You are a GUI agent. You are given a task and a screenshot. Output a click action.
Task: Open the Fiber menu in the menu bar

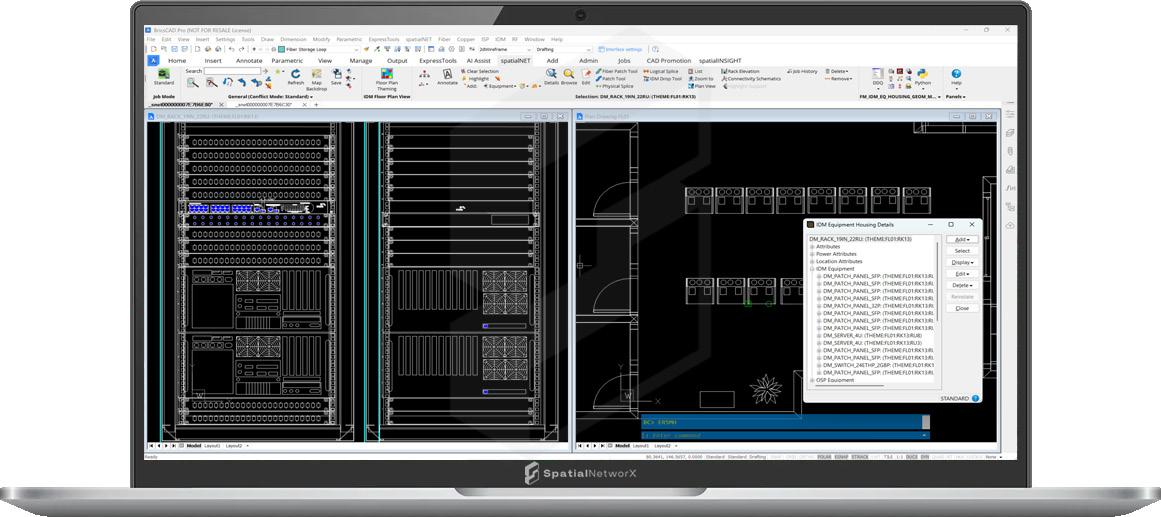(444, 39)
